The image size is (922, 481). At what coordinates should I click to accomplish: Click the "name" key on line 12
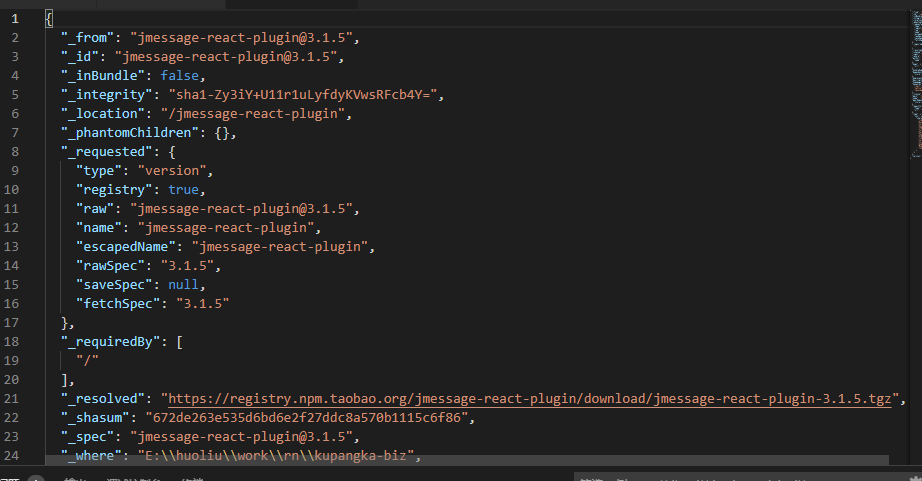click(x=99, y=228)
